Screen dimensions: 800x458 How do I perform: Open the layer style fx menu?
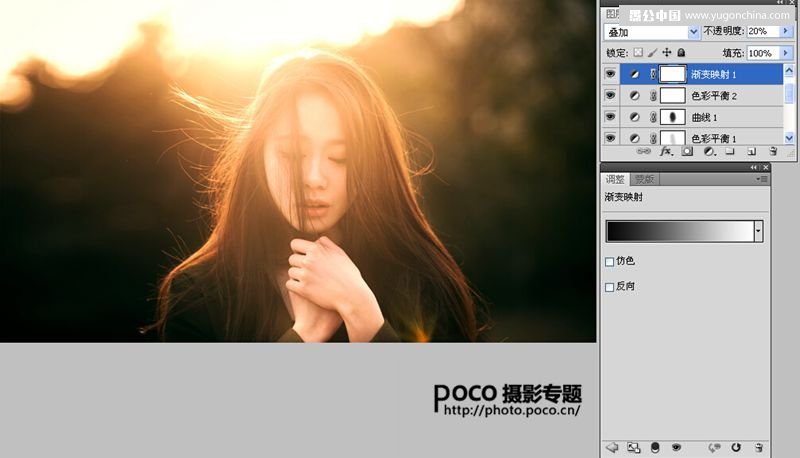tap(666, 151)
